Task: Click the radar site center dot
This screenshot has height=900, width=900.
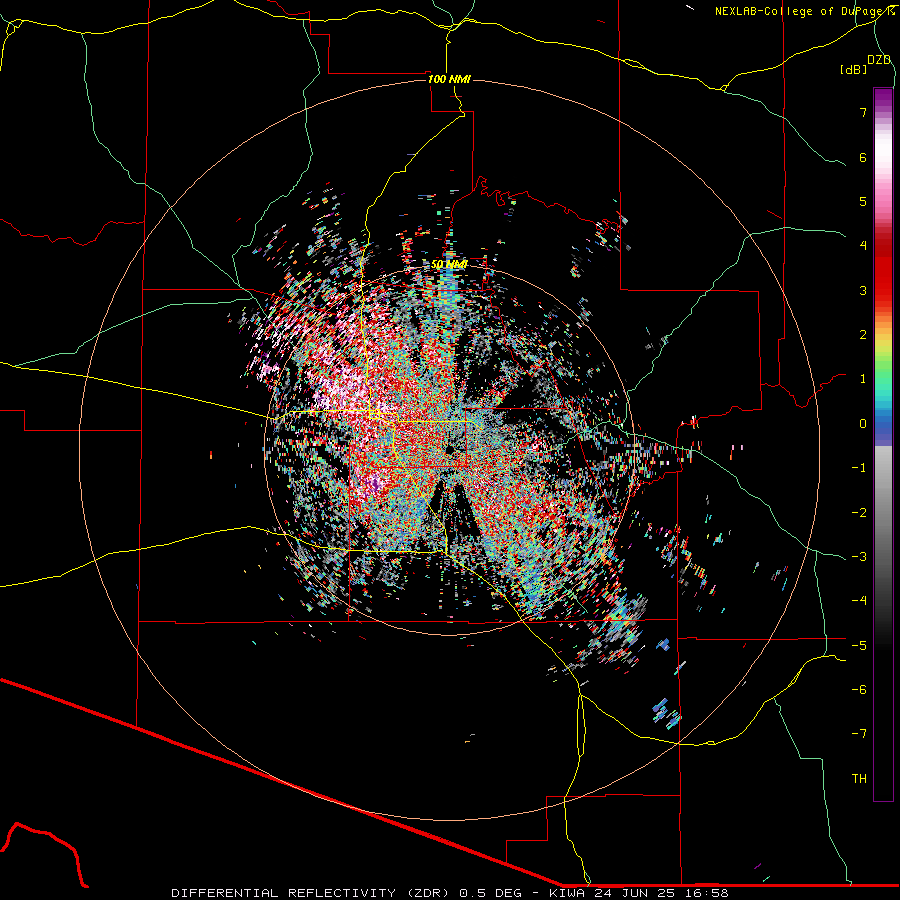Action: coord(450,450)
